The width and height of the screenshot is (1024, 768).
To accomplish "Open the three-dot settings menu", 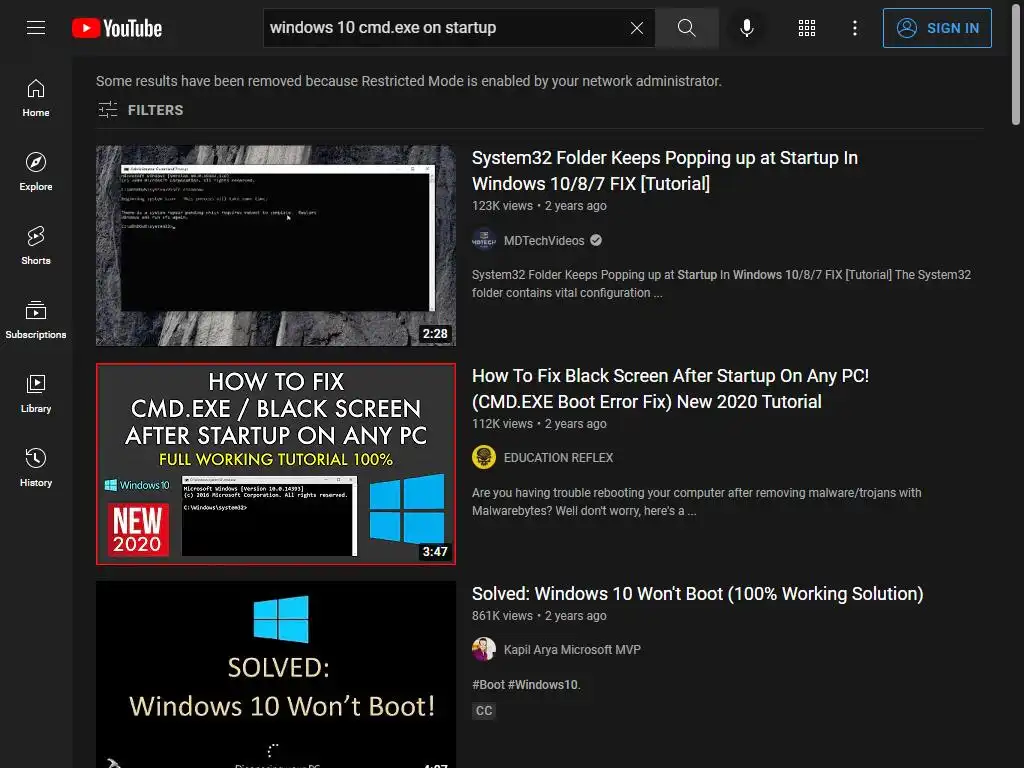I will tap(855, 27).
